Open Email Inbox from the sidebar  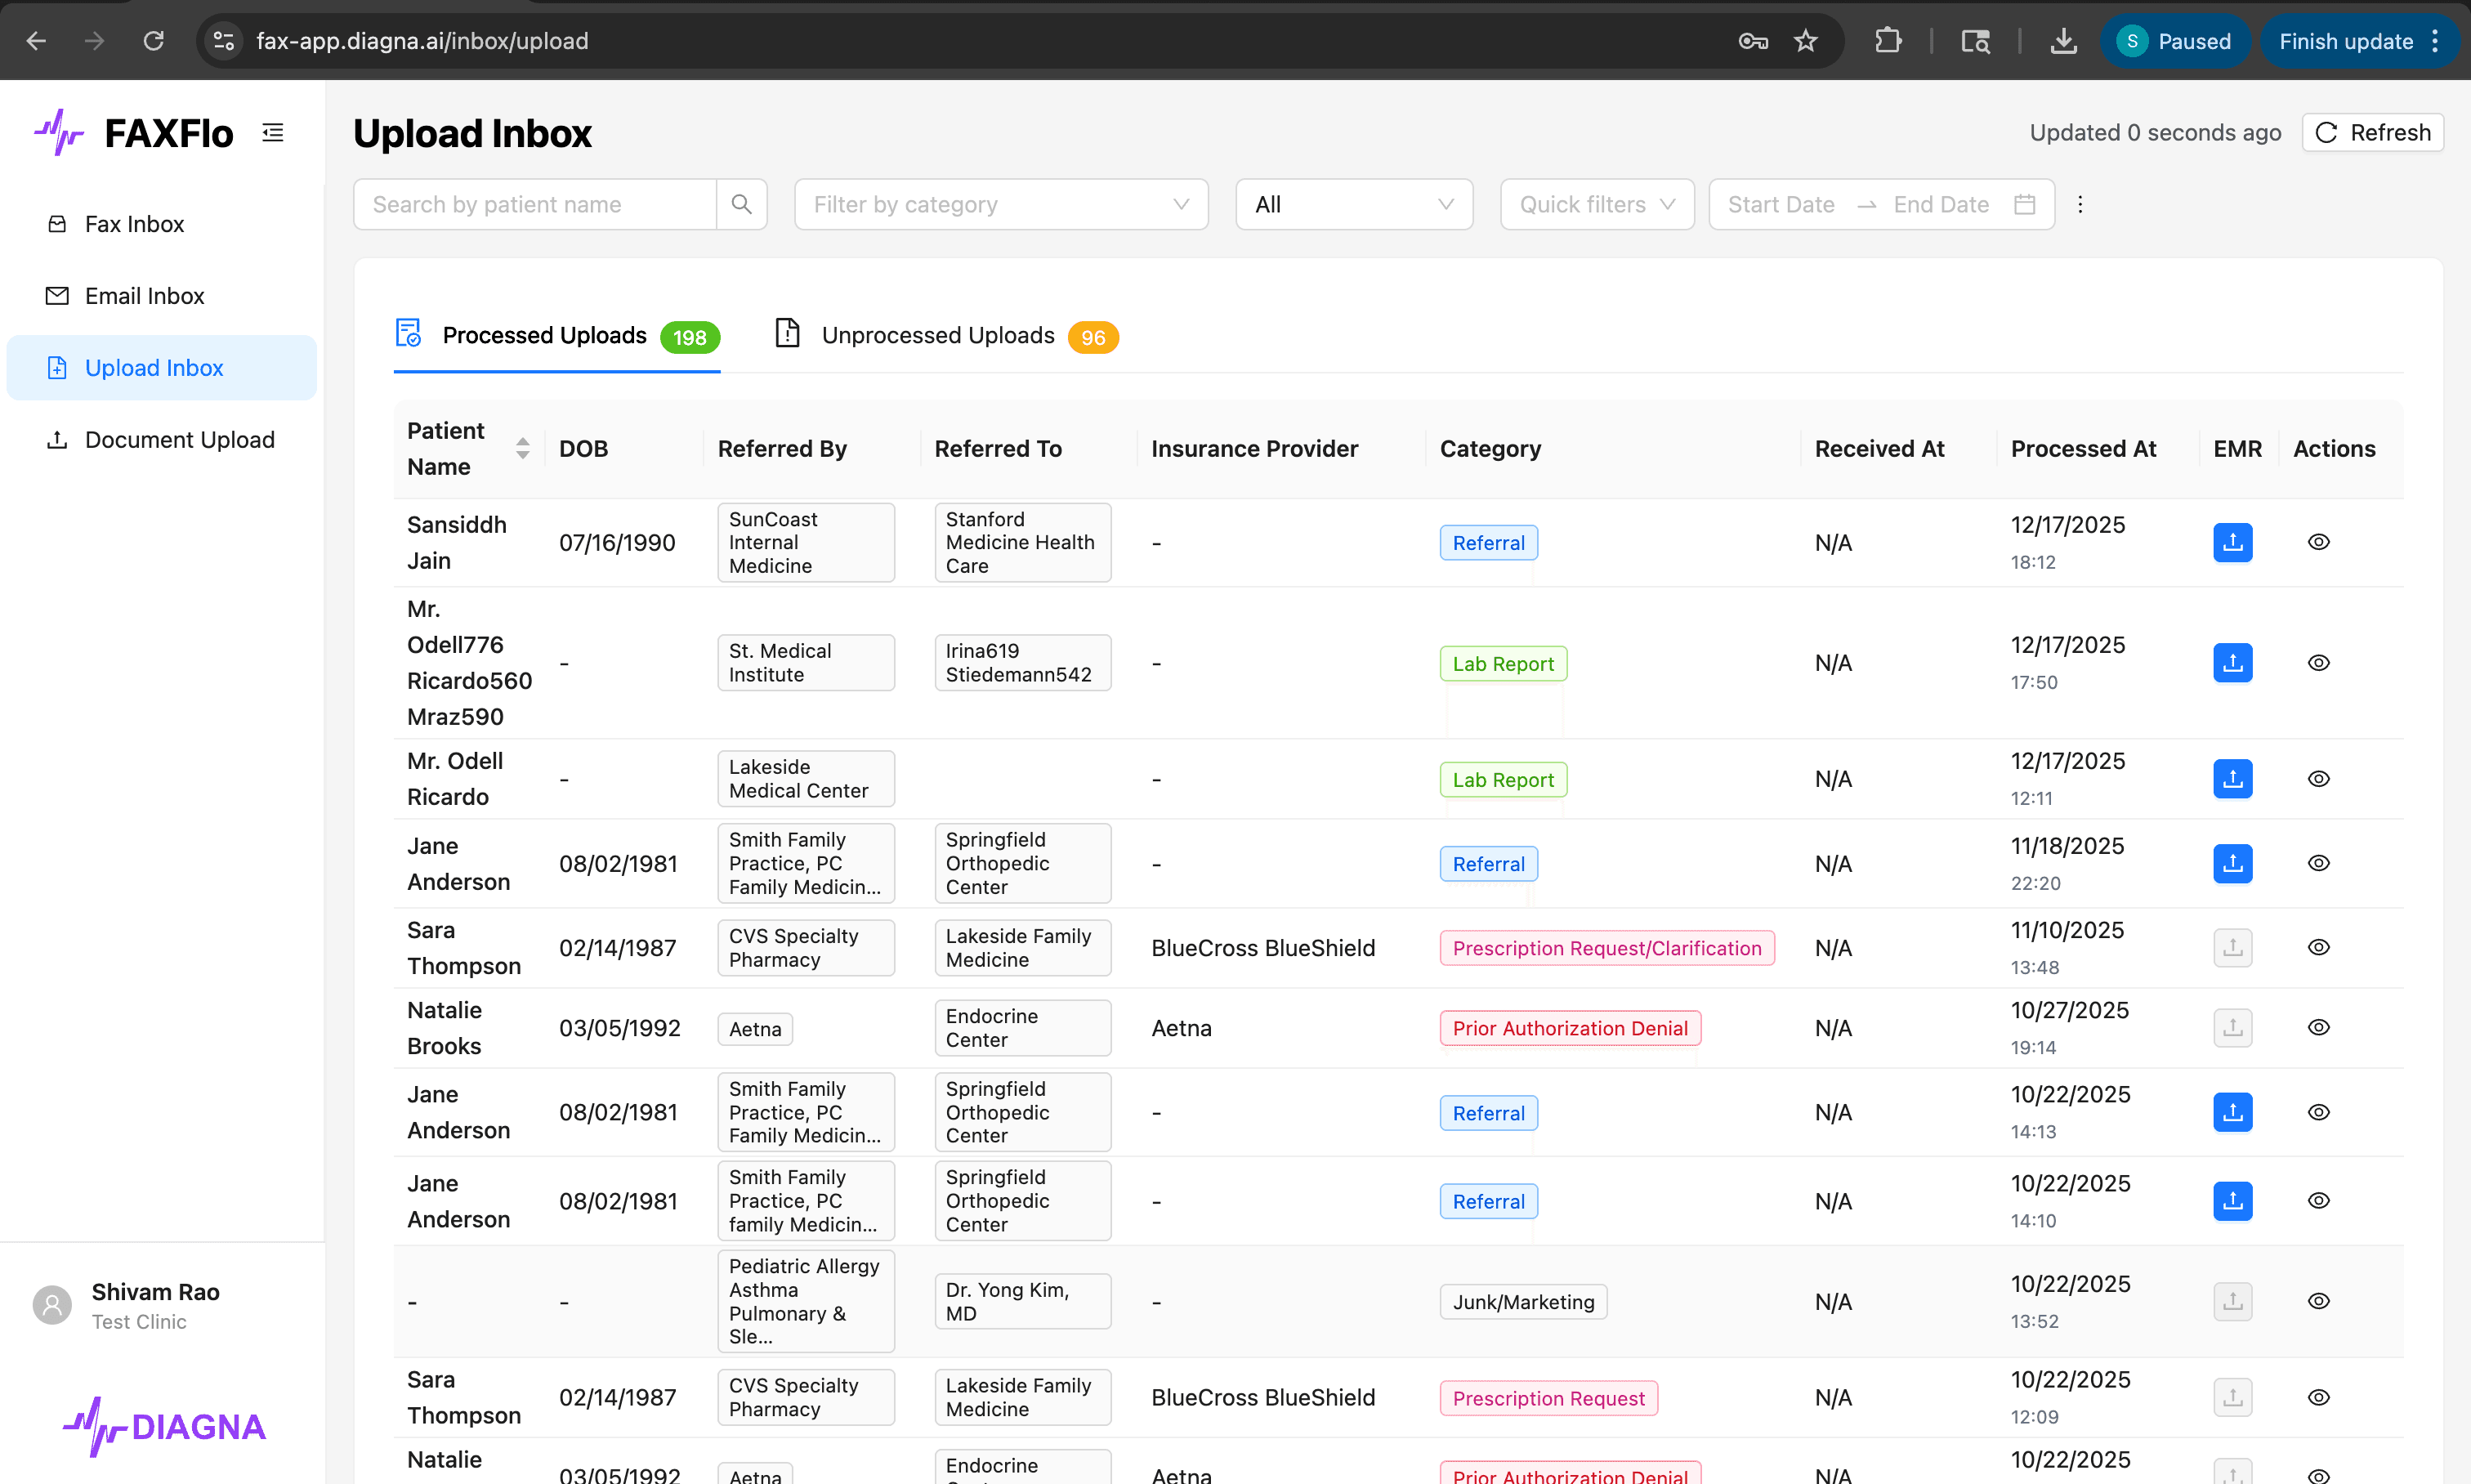(x=161, y=296)
